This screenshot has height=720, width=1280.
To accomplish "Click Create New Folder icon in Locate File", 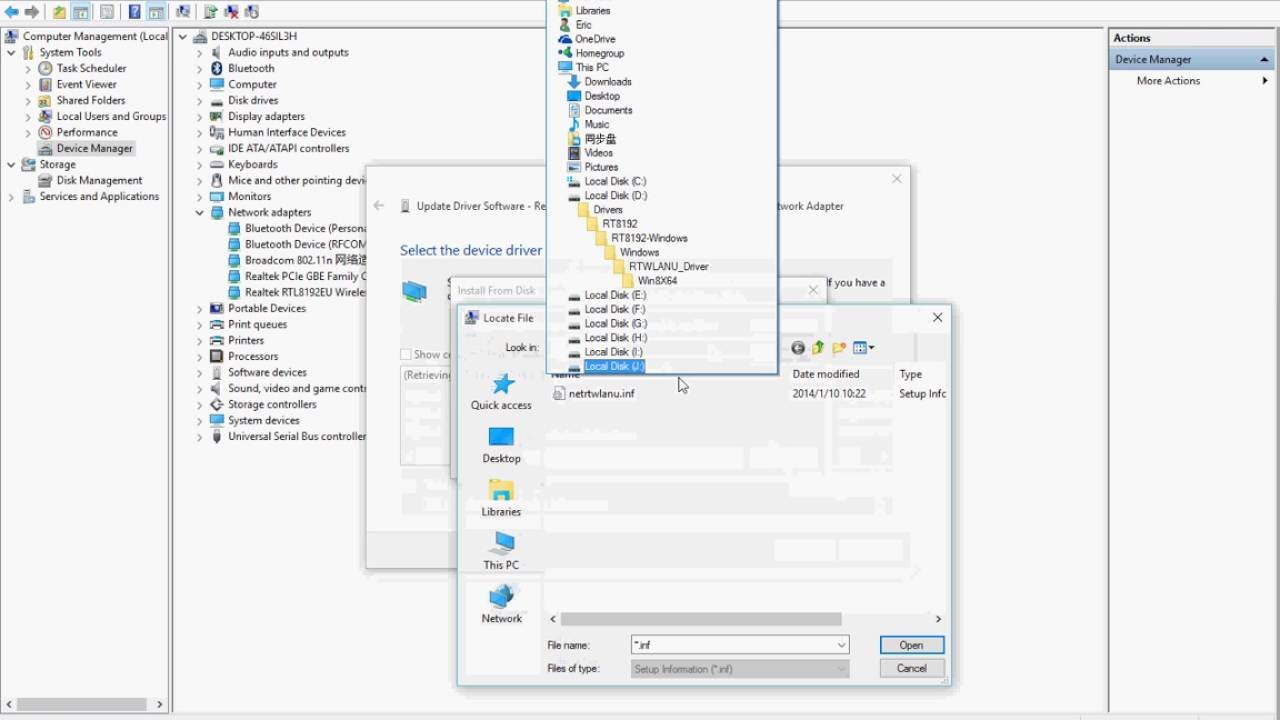I will pos(839,348).
